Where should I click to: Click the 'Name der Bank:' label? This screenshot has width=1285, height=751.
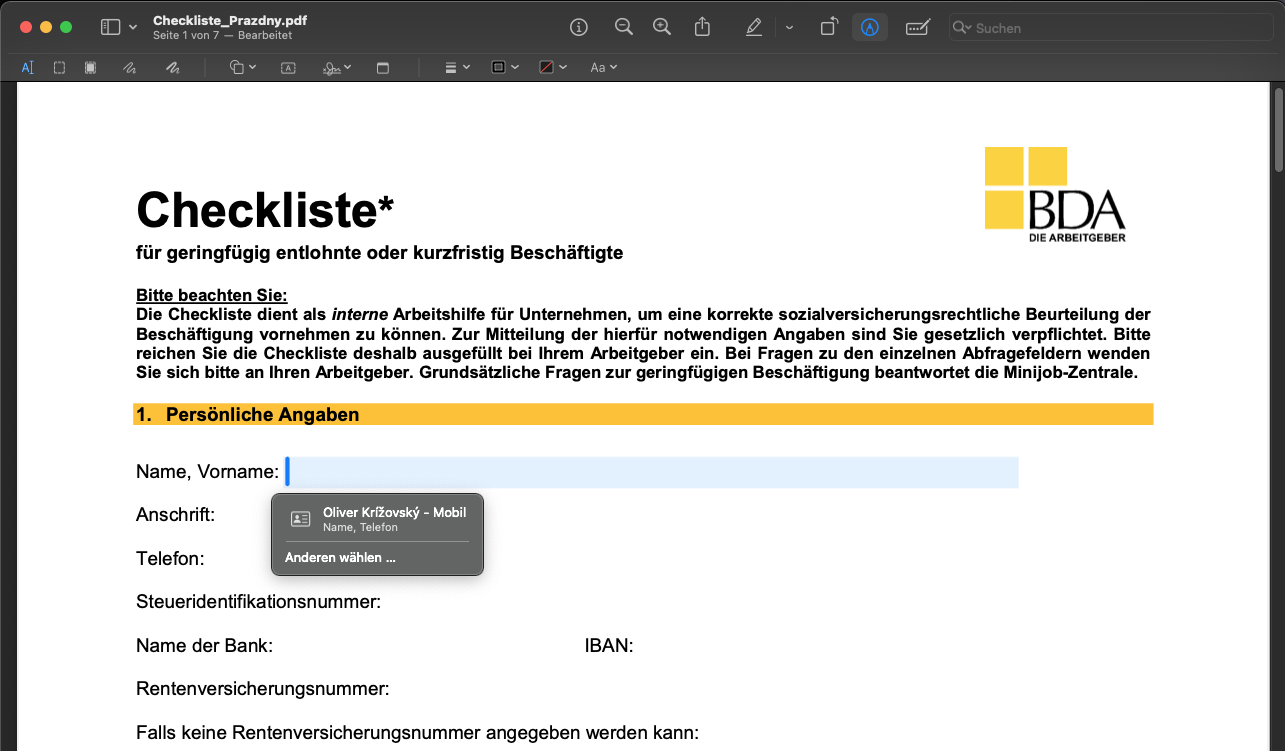pyautogui.click(x=204, y=646)
